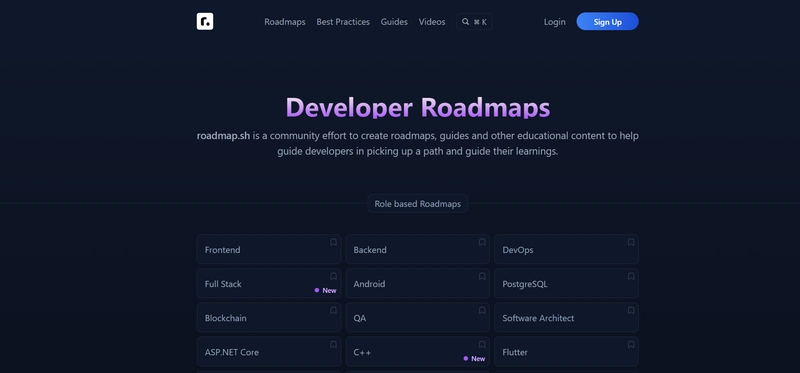Viewport: 800px width, 373px height.
Task: Open the Software Architect roadmap card
Action: 566,317
